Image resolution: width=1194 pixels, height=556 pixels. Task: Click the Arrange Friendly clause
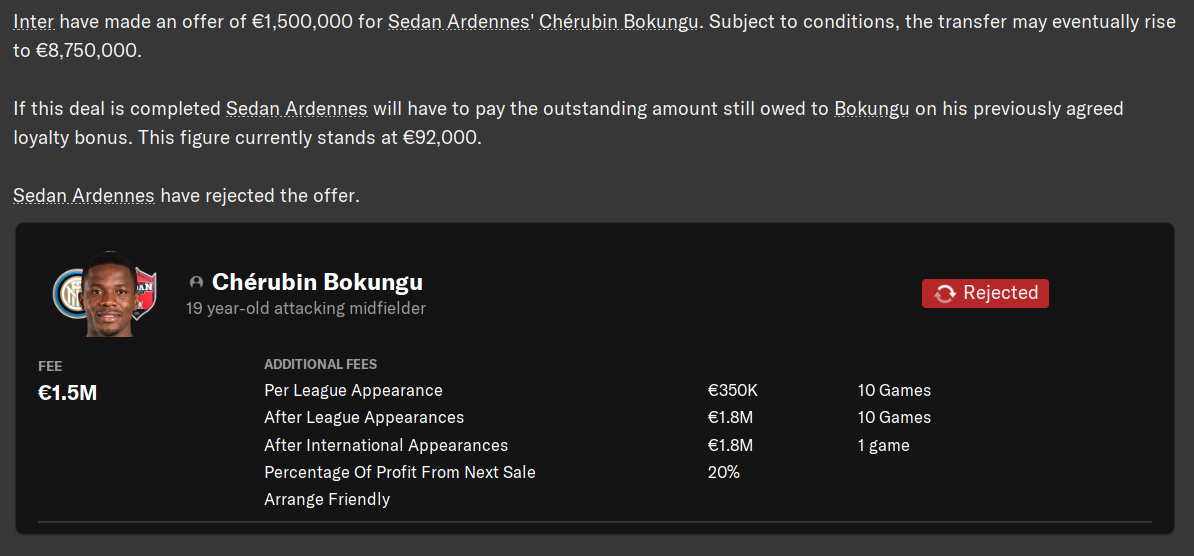[327, 499]
